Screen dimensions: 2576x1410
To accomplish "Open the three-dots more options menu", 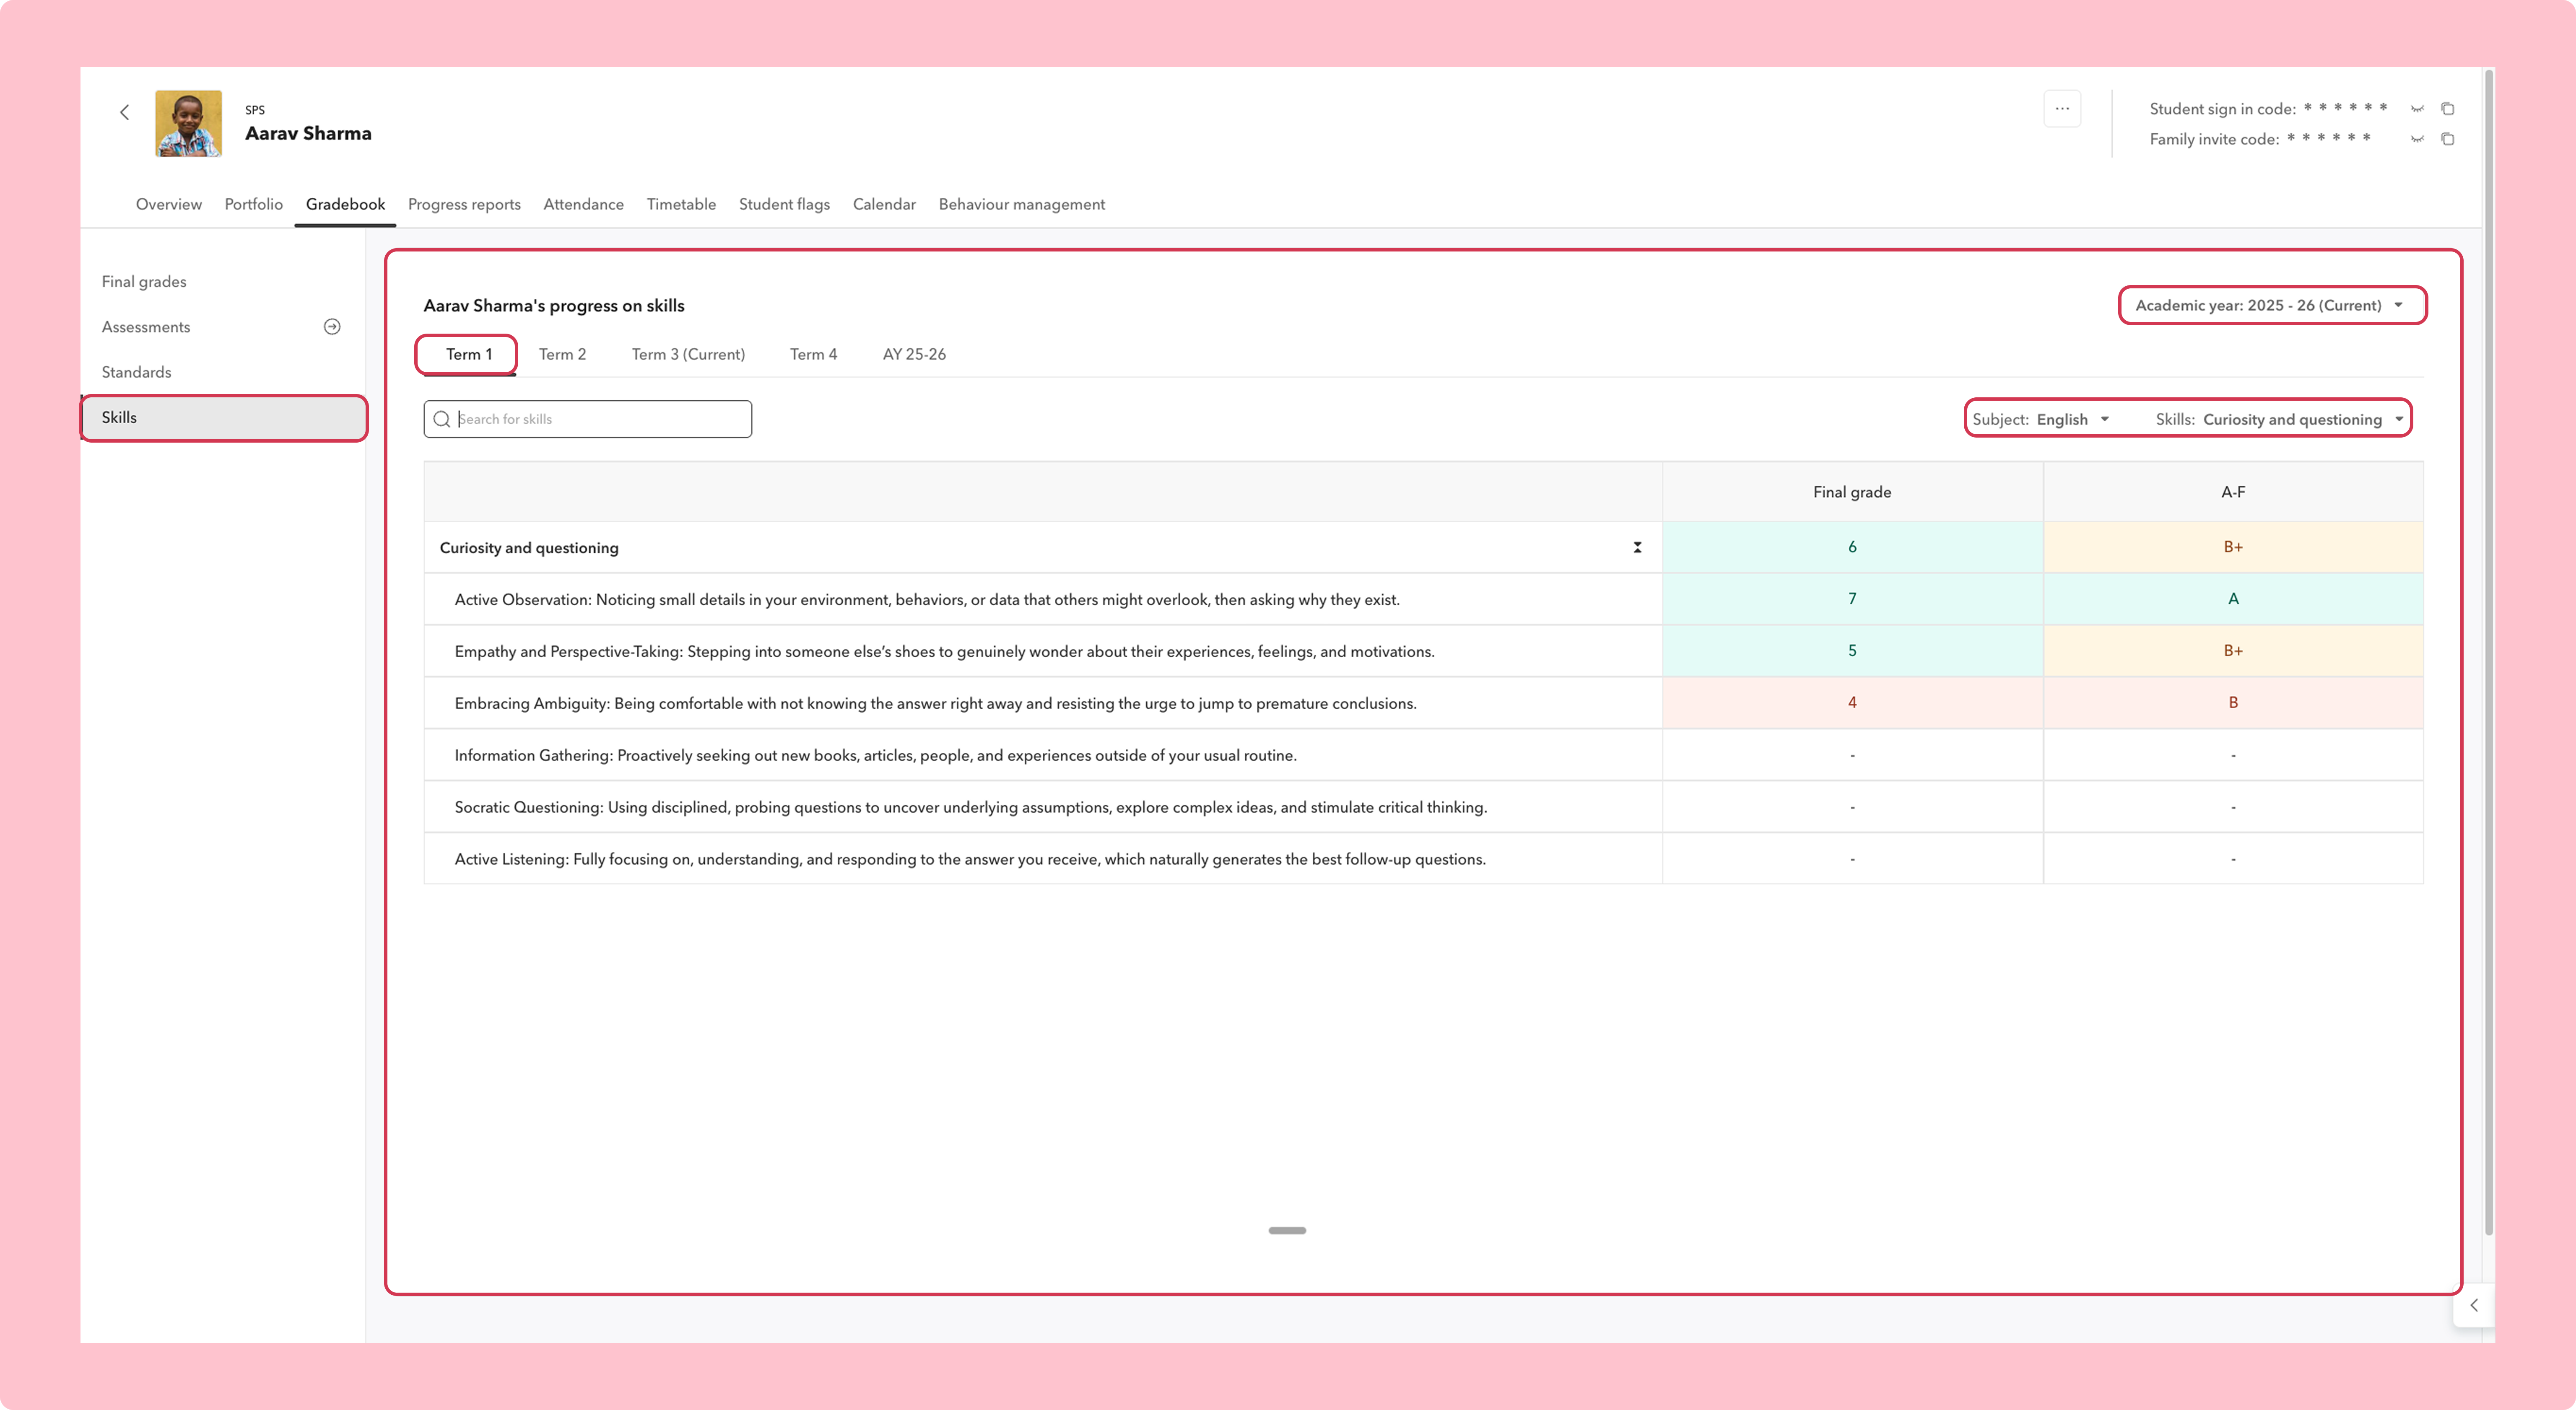I will pyautogui.click(x=2062, y=109).
